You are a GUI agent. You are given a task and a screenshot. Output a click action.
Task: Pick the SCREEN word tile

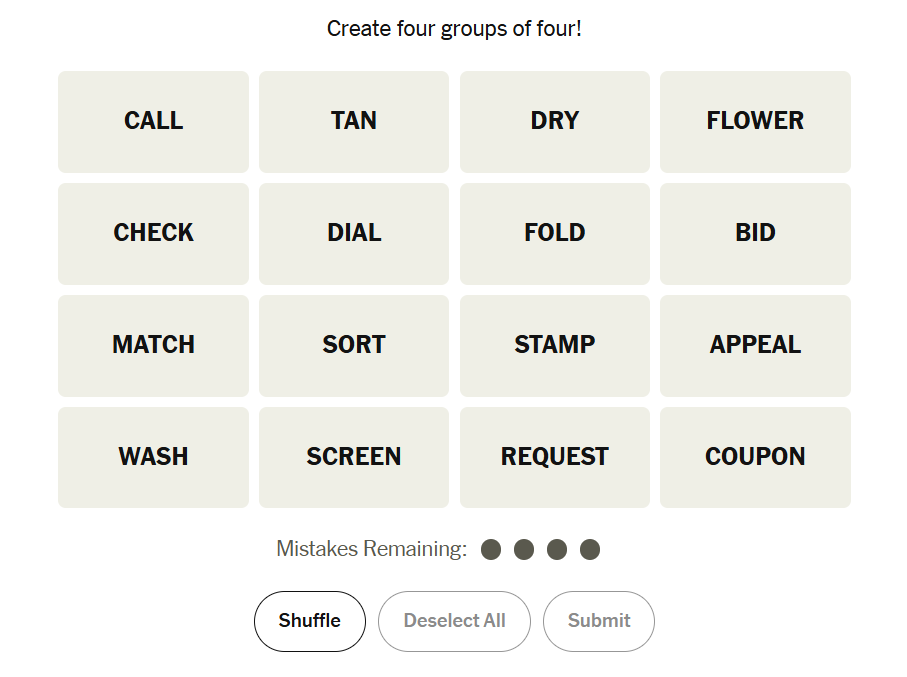(354, 457)
